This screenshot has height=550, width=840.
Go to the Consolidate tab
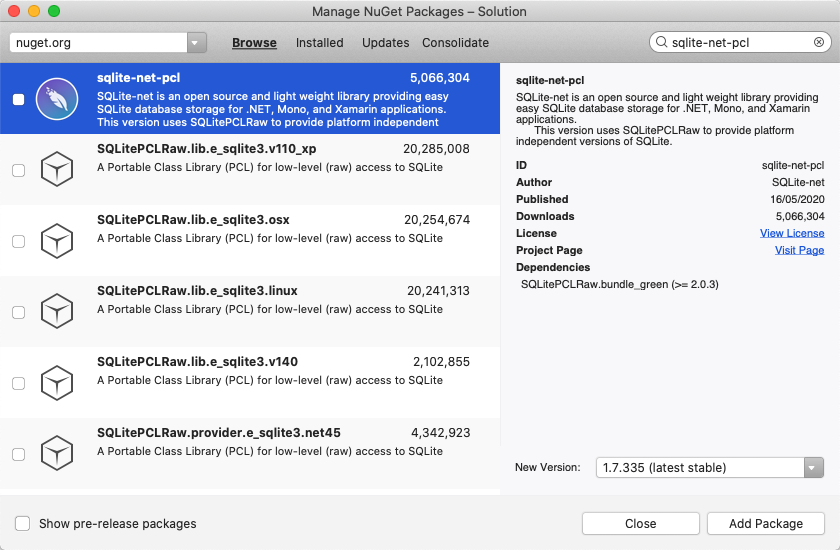pos(455,43)
